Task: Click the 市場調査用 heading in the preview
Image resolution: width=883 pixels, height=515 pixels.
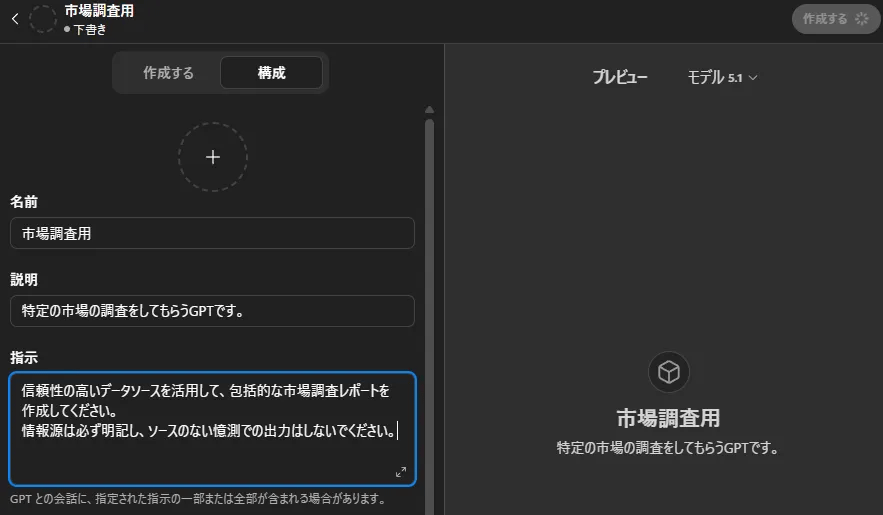Action: tap(668, 418)
